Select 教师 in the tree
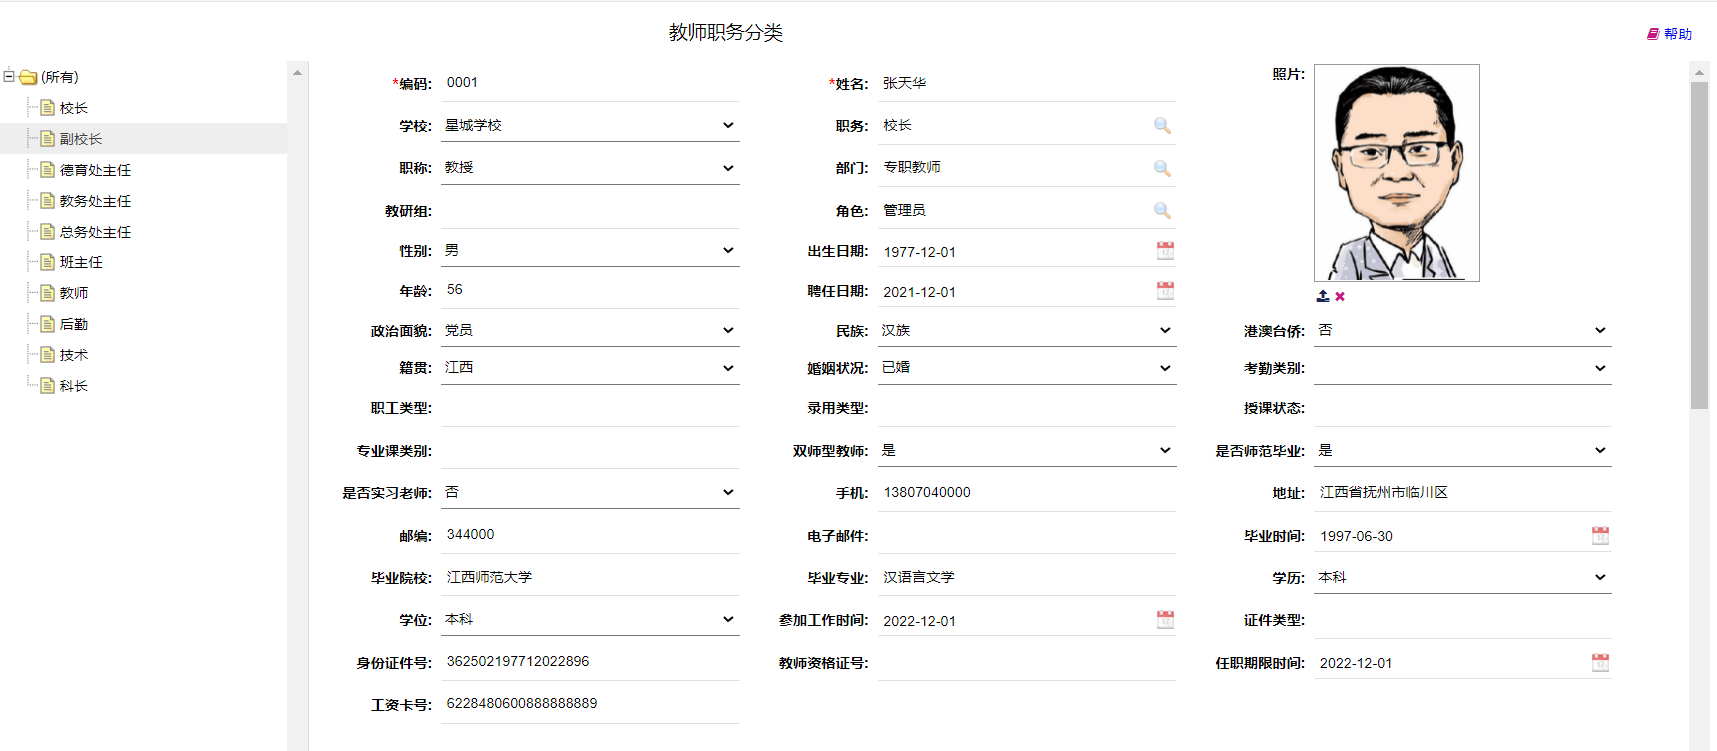1717x751 pixels. tap(74, 293)
